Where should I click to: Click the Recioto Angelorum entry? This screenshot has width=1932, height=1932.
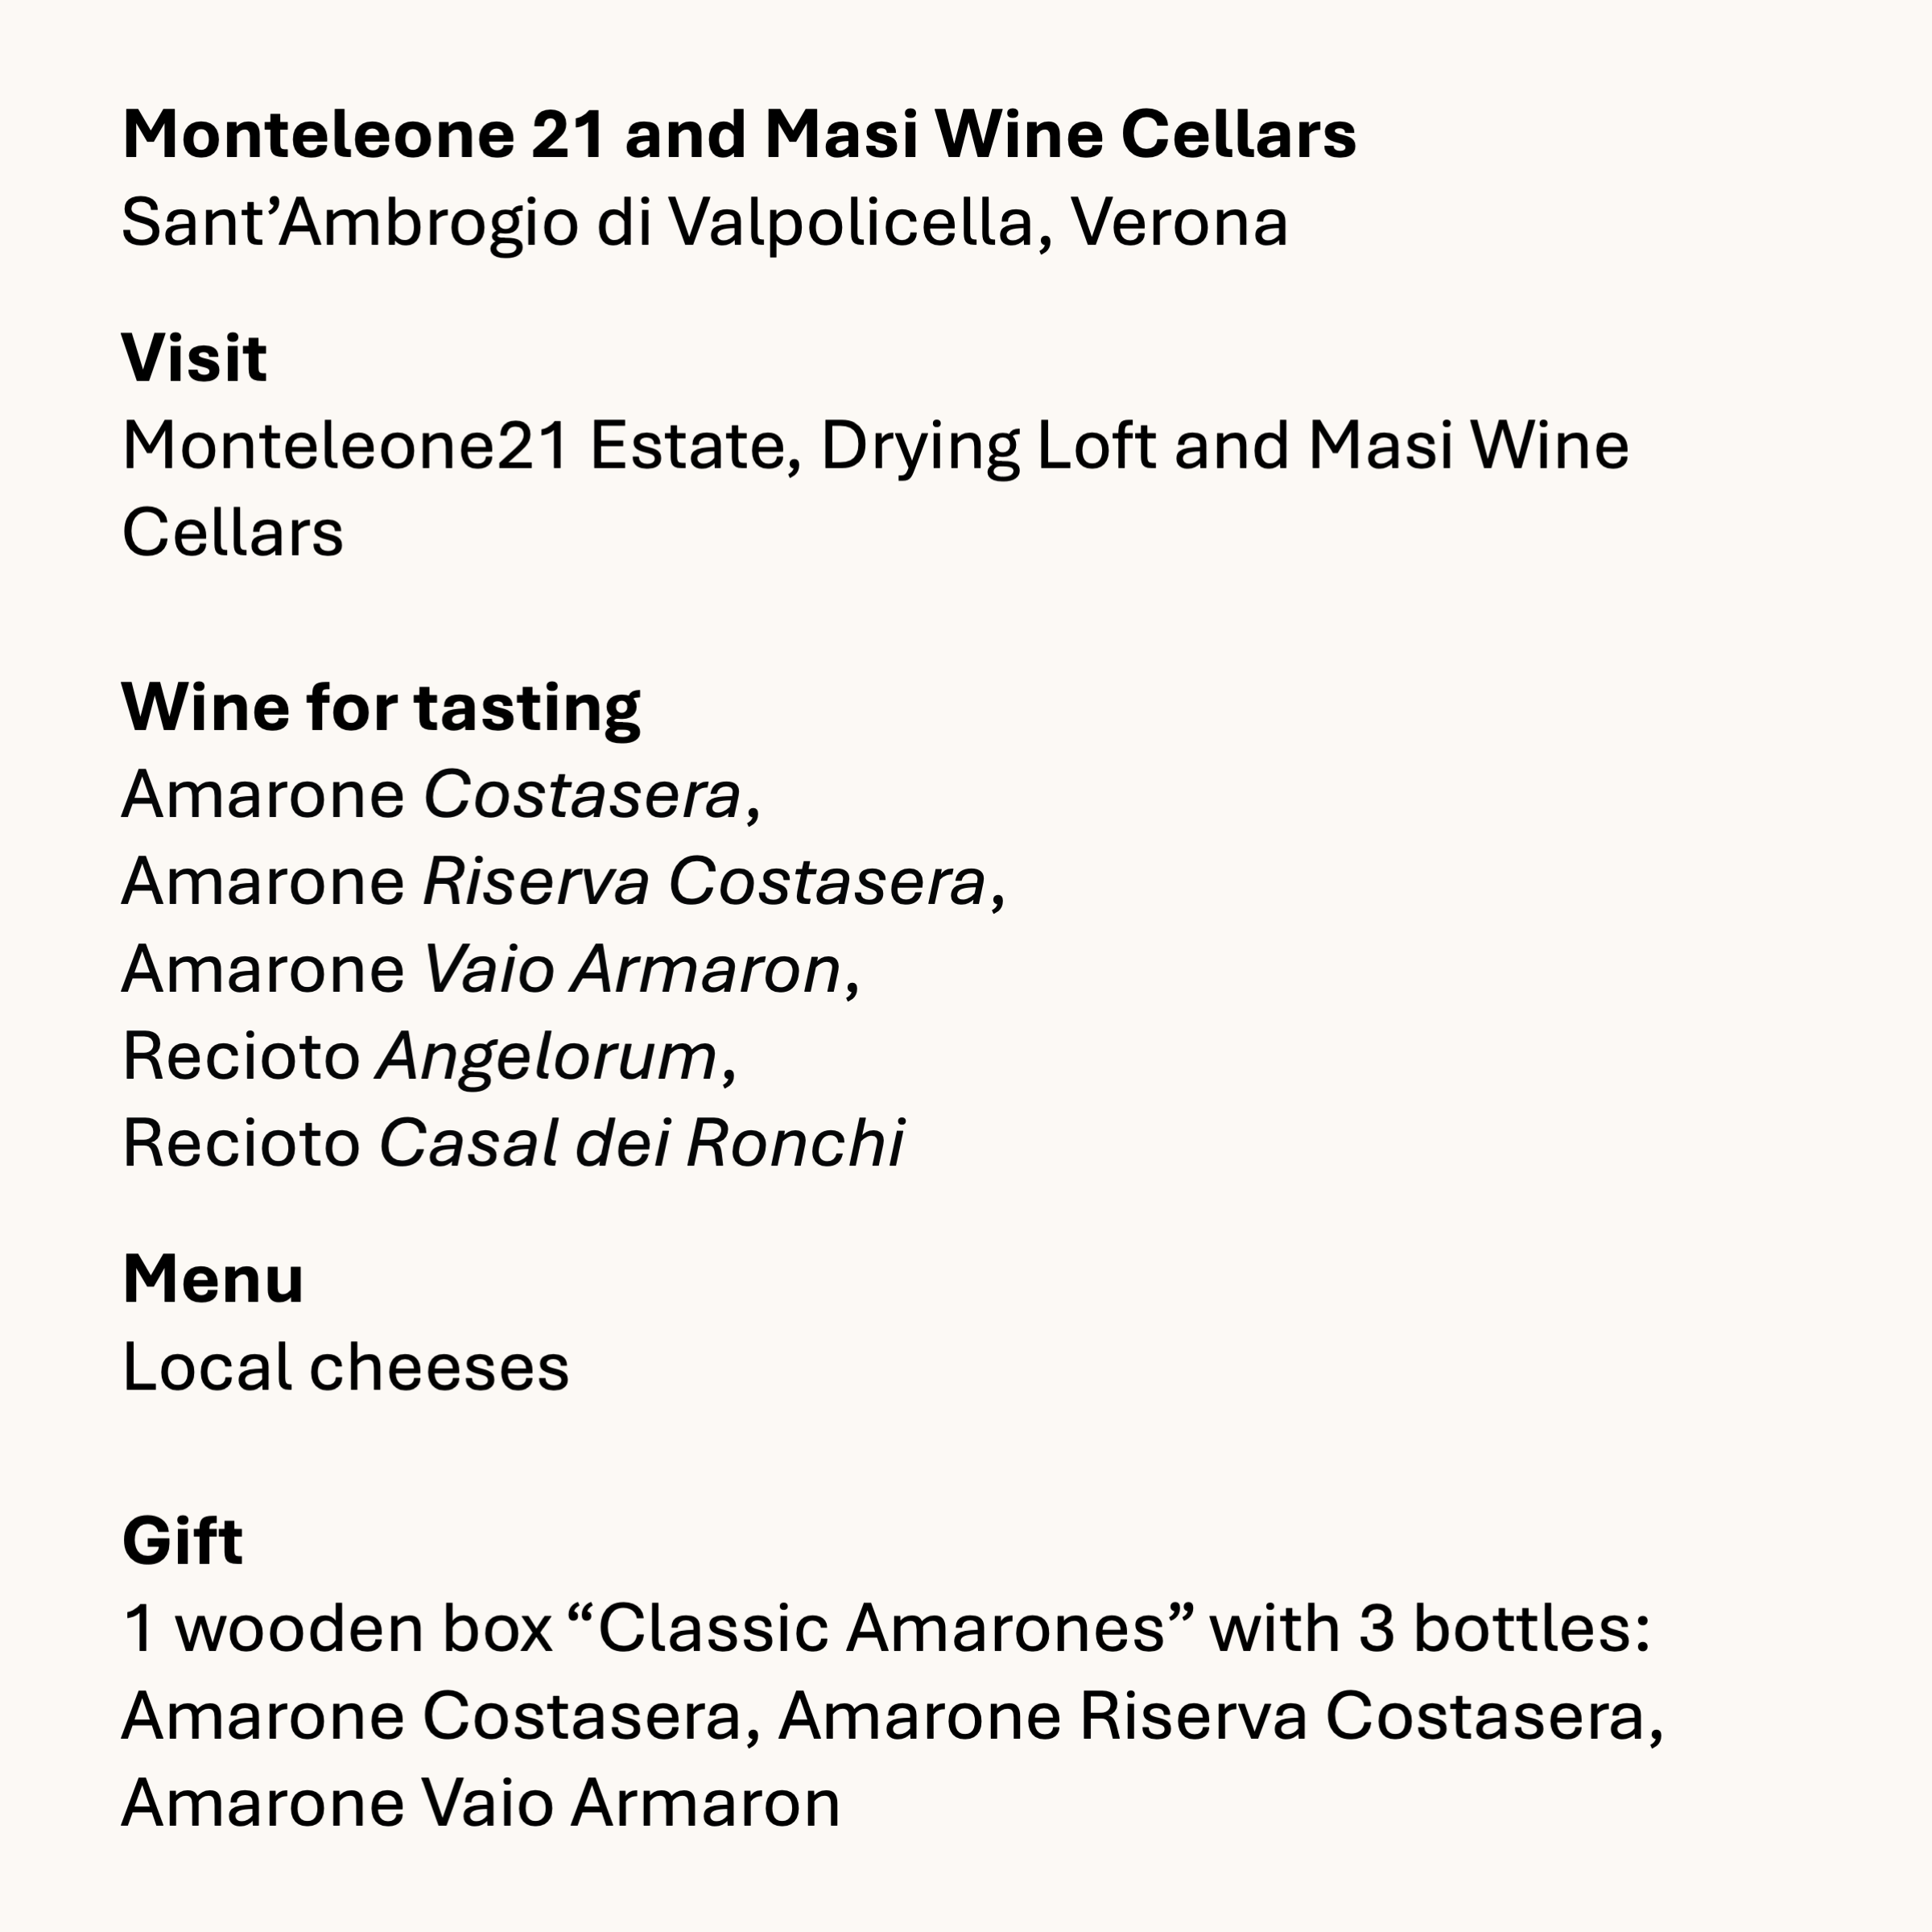pyautogui.click(x=429, y=1058)
